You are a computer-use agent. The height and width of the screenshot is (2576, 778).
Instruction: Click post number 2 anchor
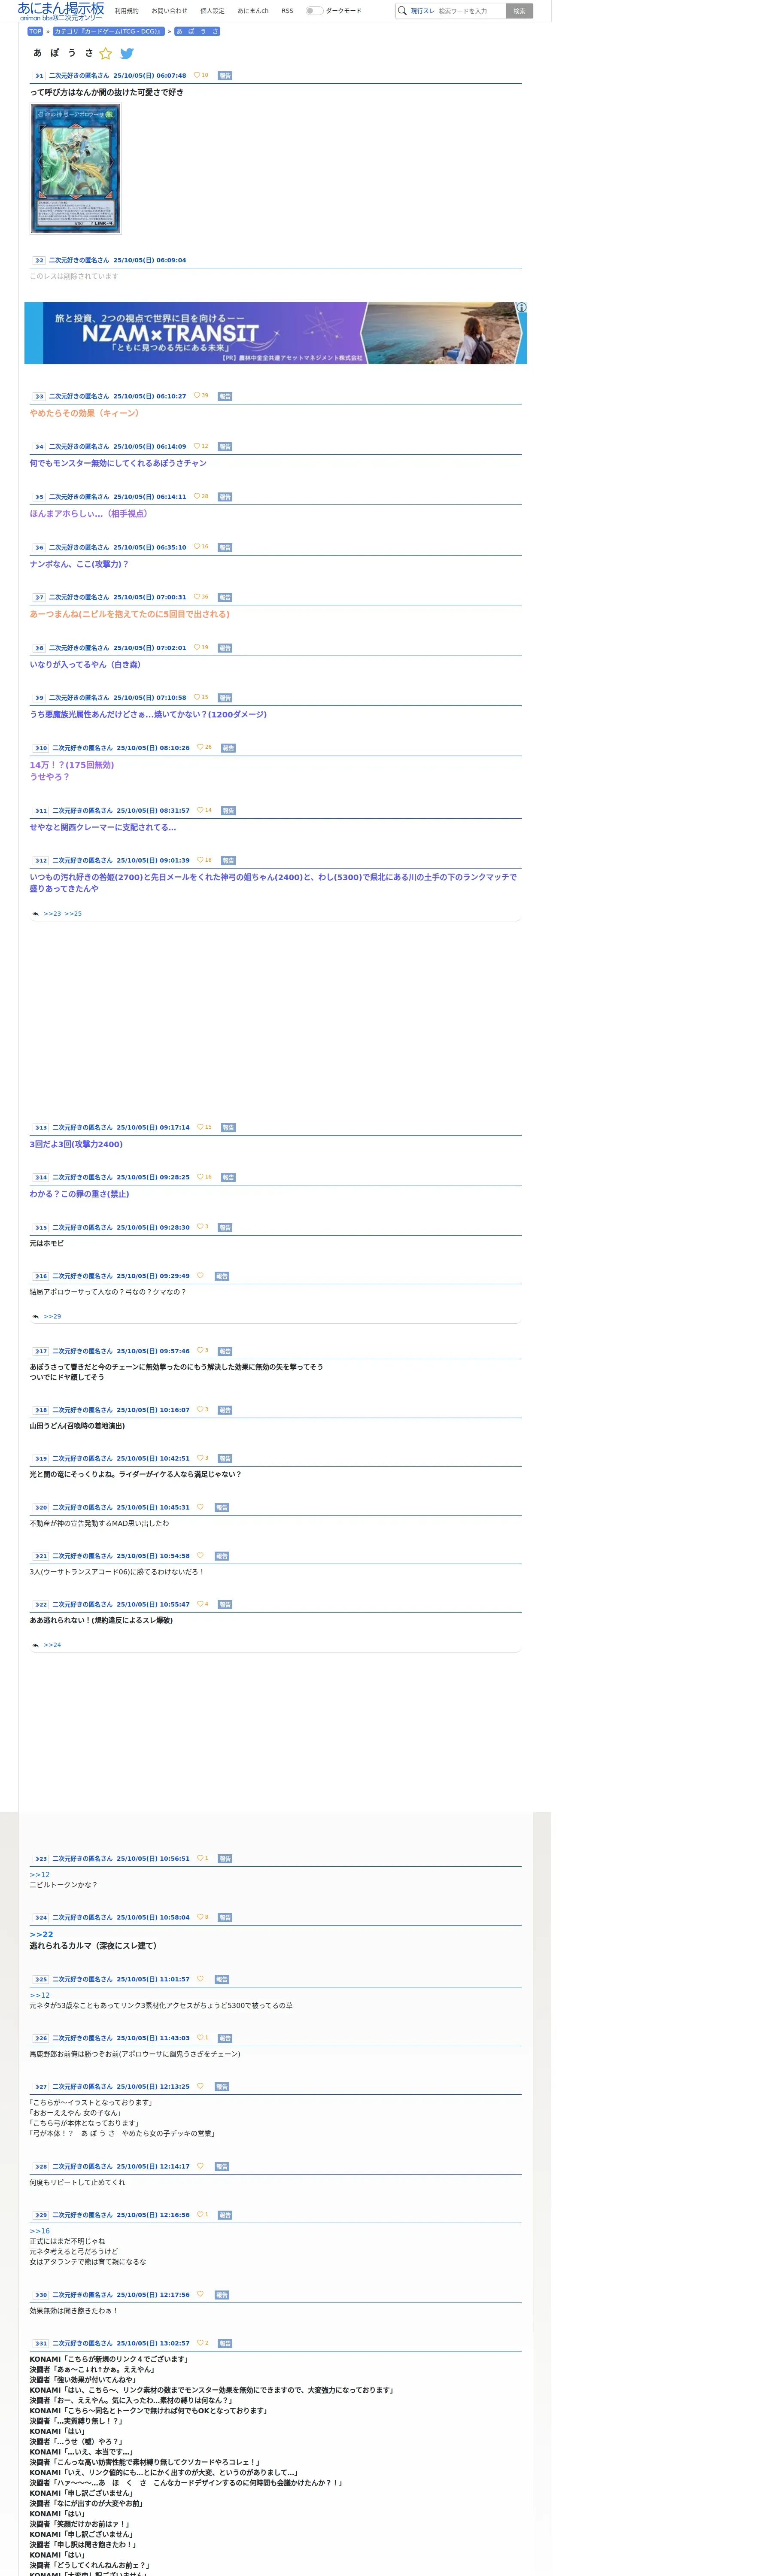coord(39,260)
